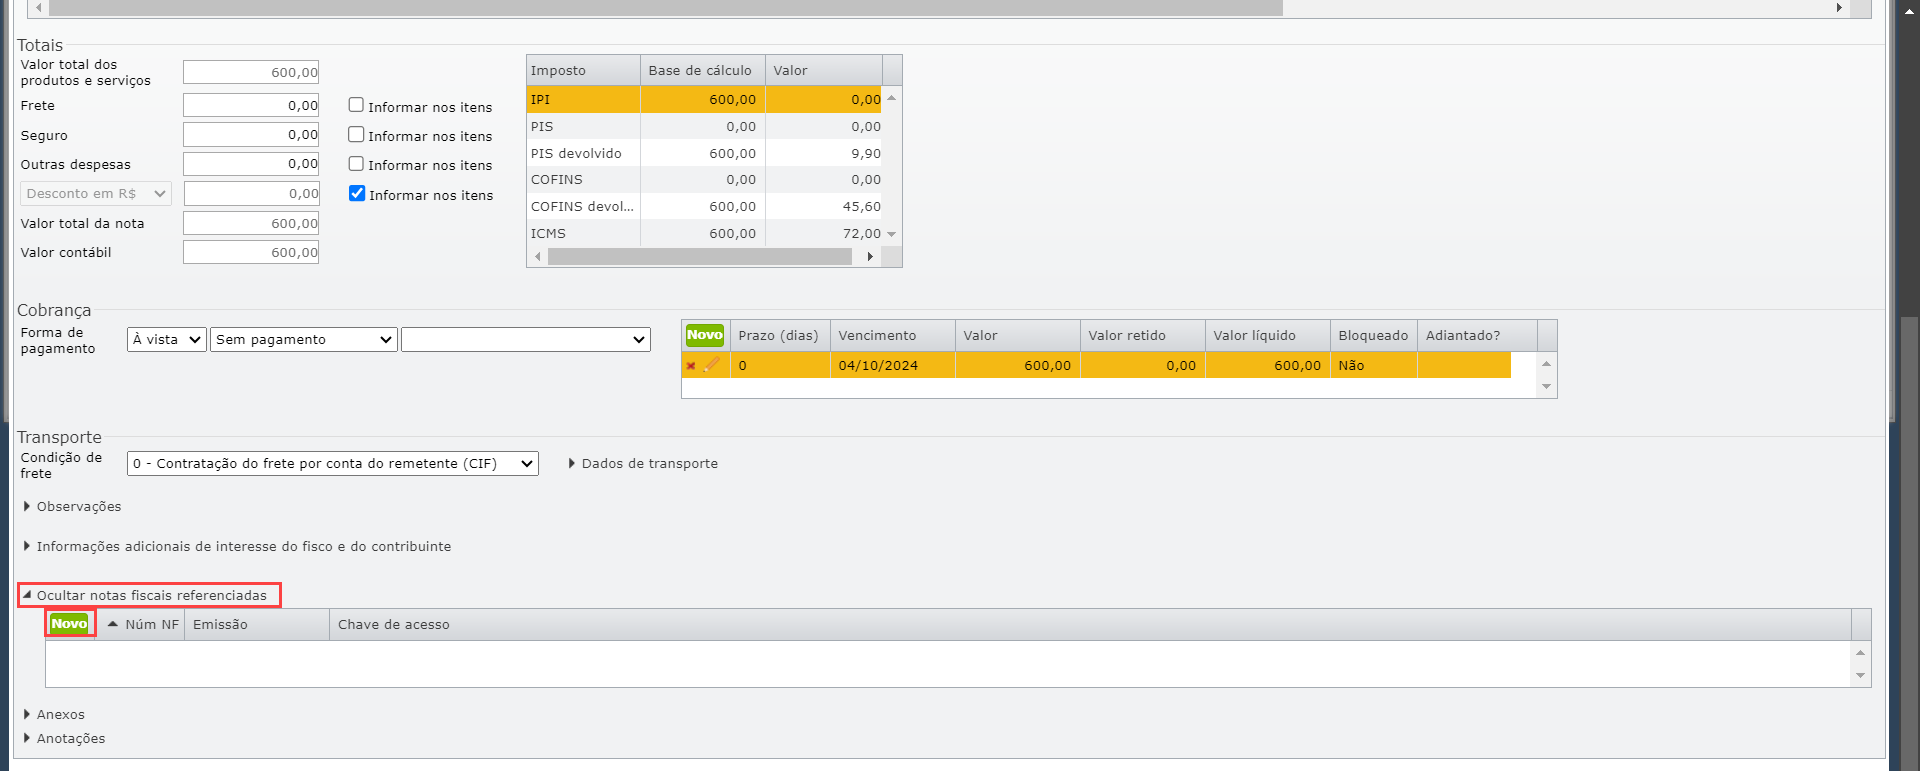This screenshot has width=1920, height=771.
Task: Click up arrow in tax table scrollbar
Action: [891, 98]
